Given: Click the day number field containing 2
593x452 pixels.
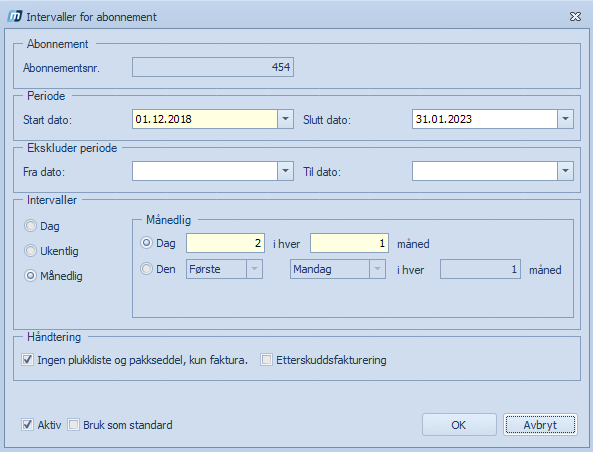Looking at the screenshot, I should coord(225,243).
